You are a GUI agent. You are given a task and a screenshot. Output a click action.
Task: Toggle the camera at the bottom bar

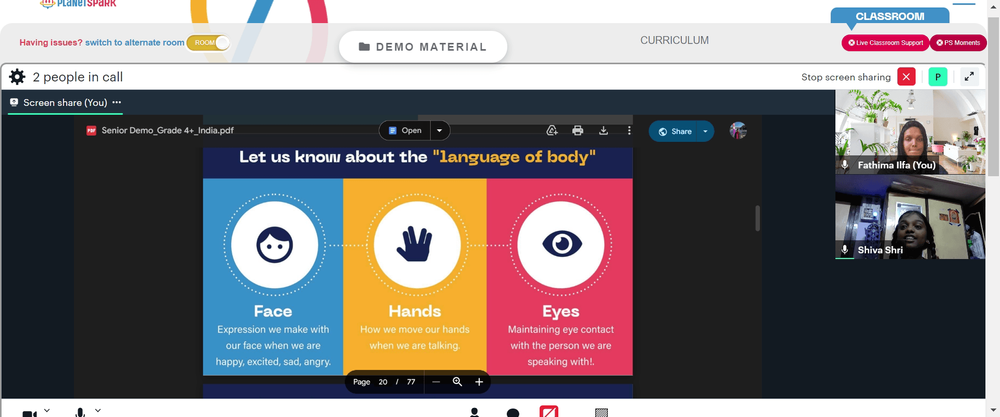(29, 413)
